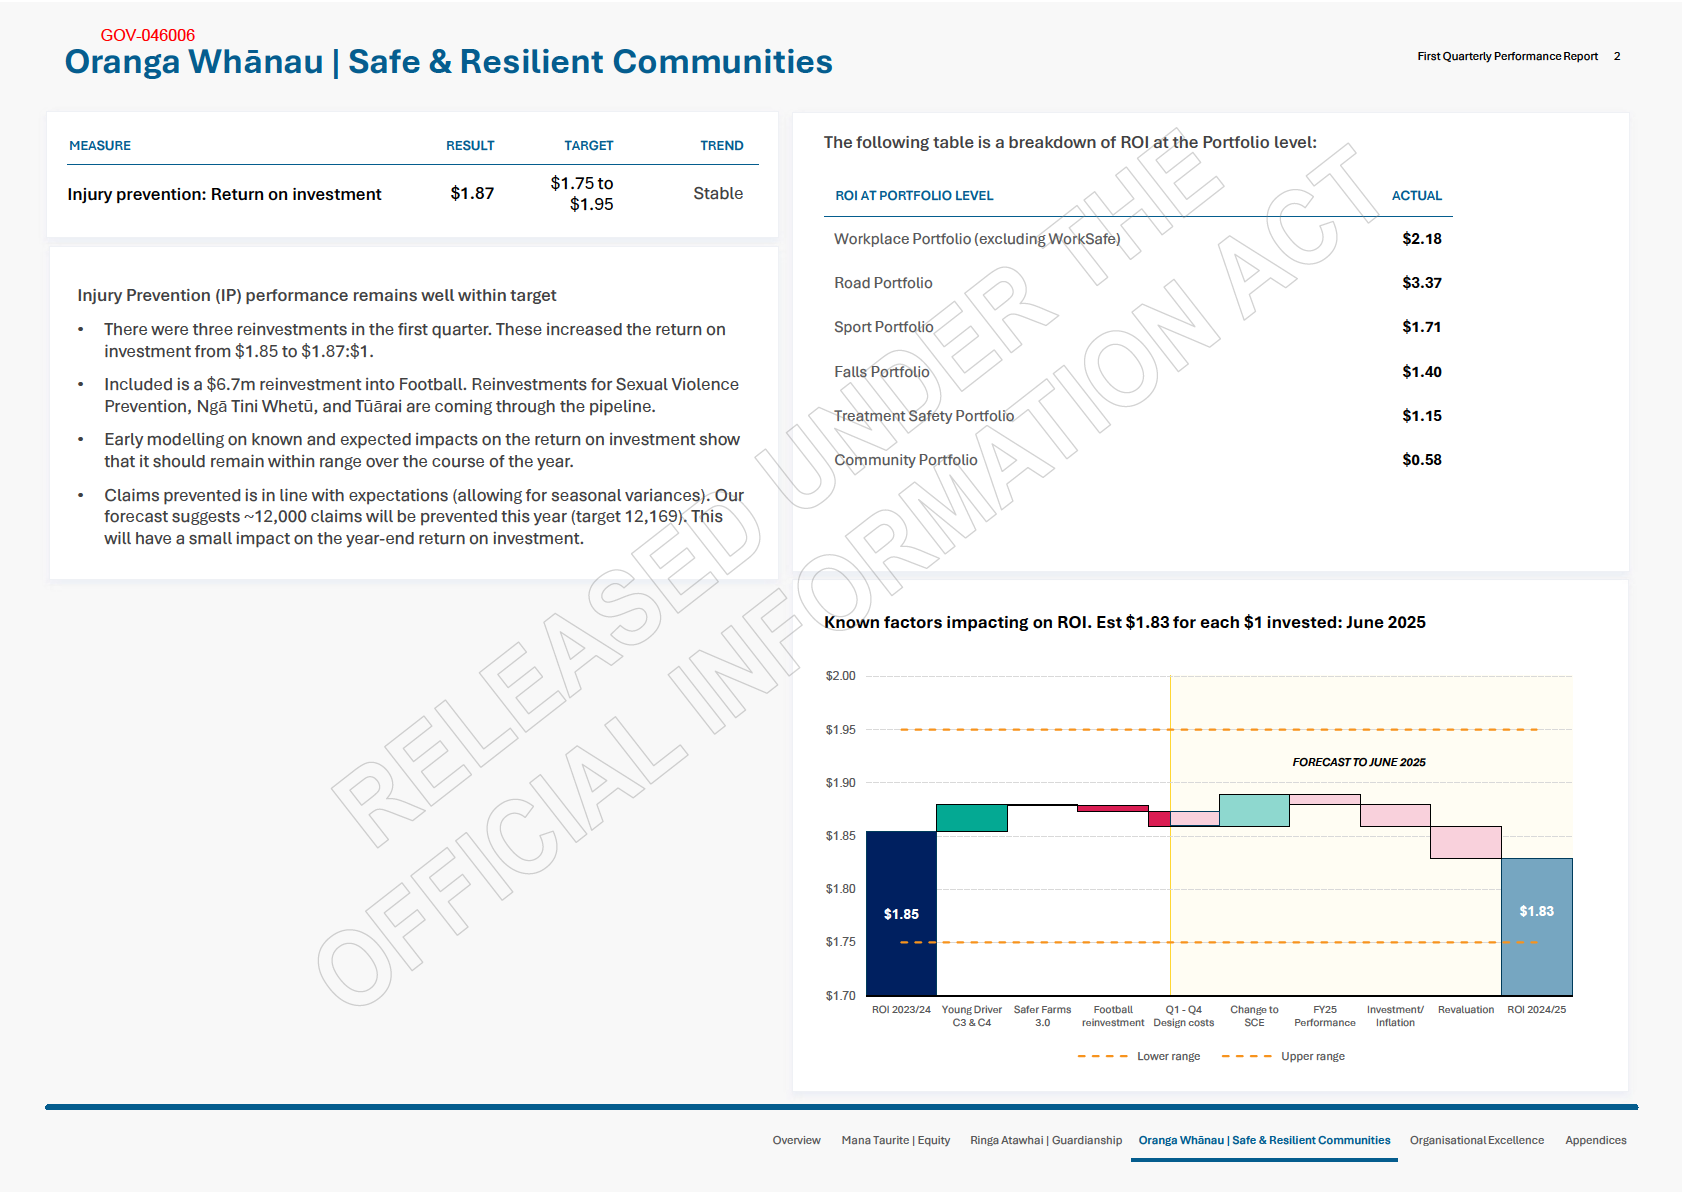Open Ringa Atawhai | Guardianship tab
Image resolution: width=1682 pixels, height=1192 pixels.
tap(1045, 1140)
